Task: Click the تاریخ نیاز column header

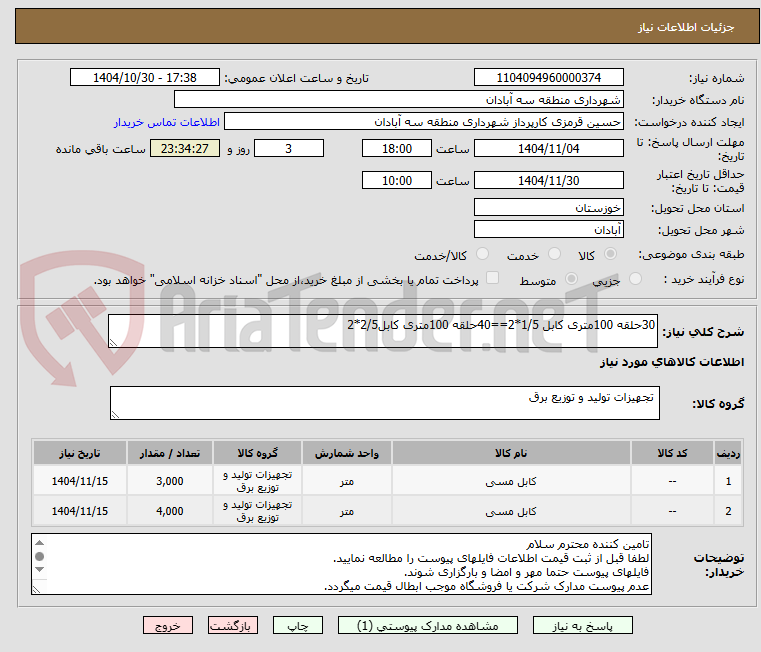Action: [80, 453]
